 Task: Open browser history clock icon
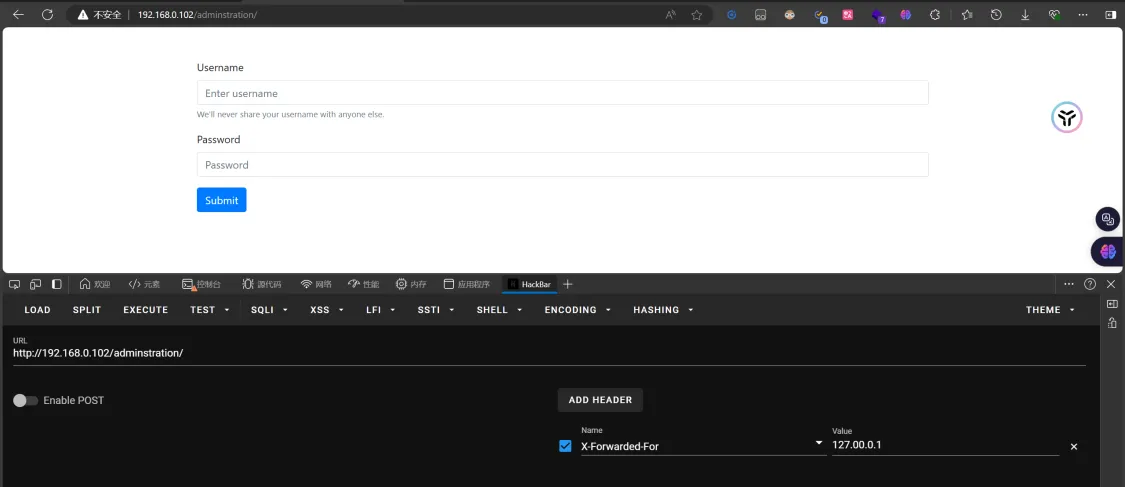coord(996,15)
